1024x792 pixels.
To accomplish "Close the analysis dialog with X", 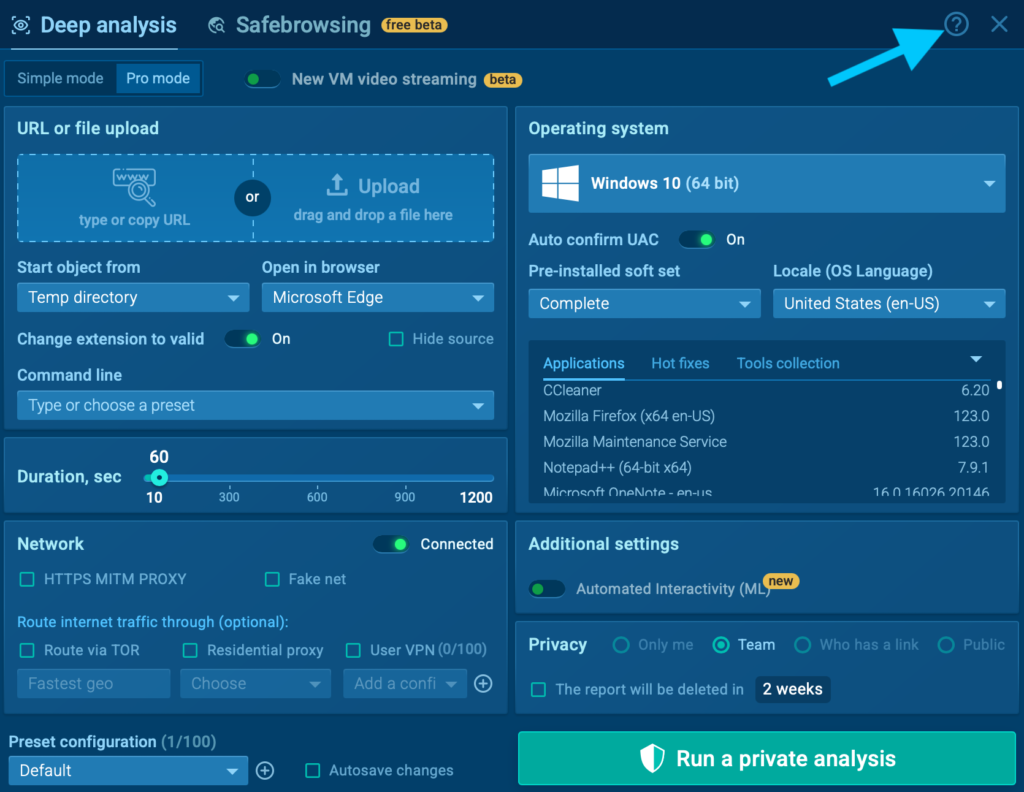I will click(x=999, y=25).
